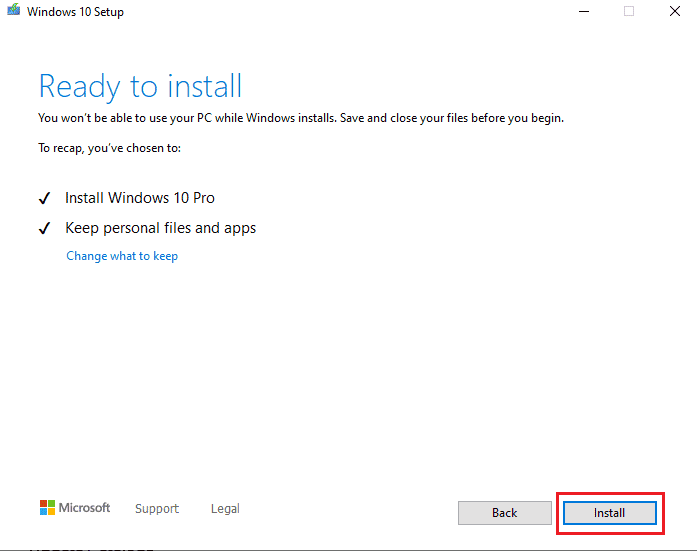
Task: Click the Install button
Action: pos(609,513)
